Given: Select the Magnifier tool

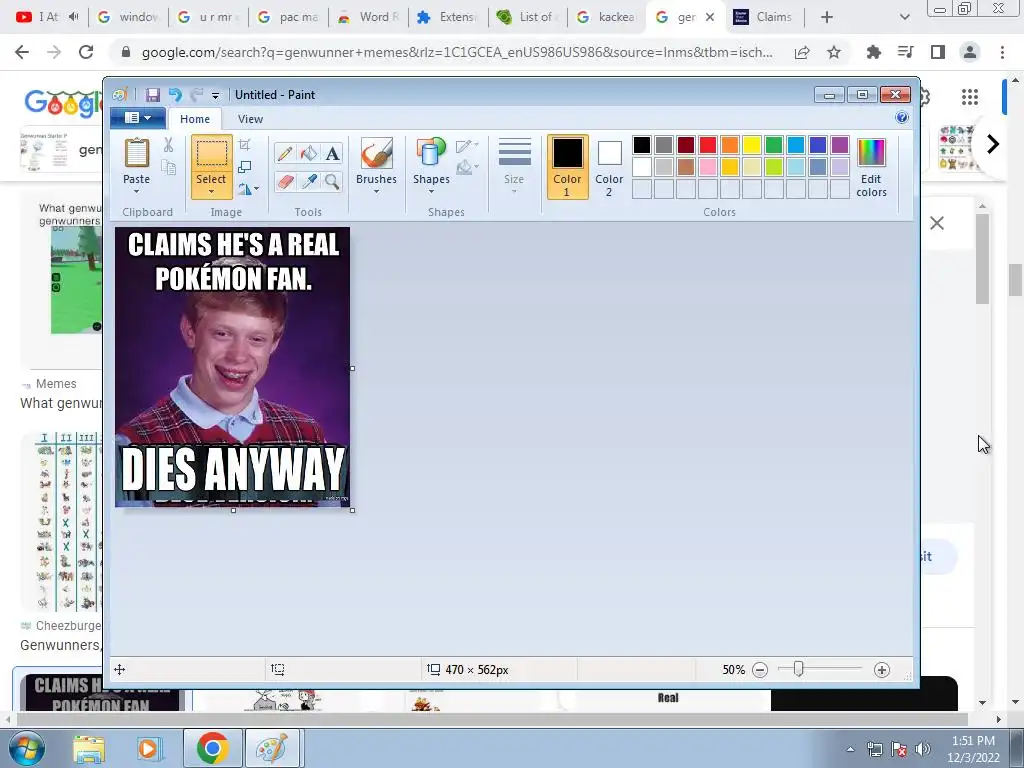Looking at the screenshot, I should (x=332, y=181).
